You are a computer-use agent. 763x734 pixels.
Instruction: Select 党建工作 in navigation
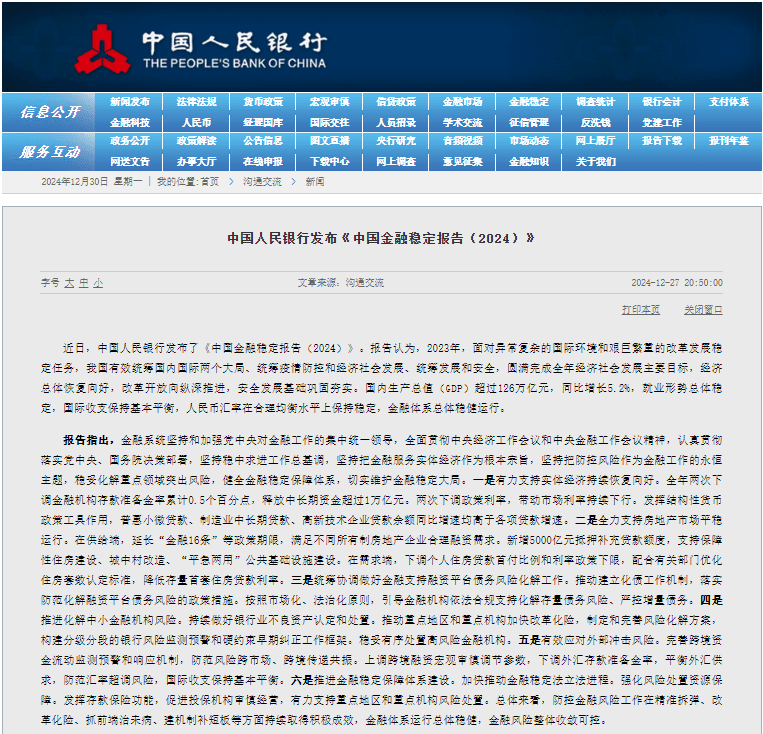point(662,123)
